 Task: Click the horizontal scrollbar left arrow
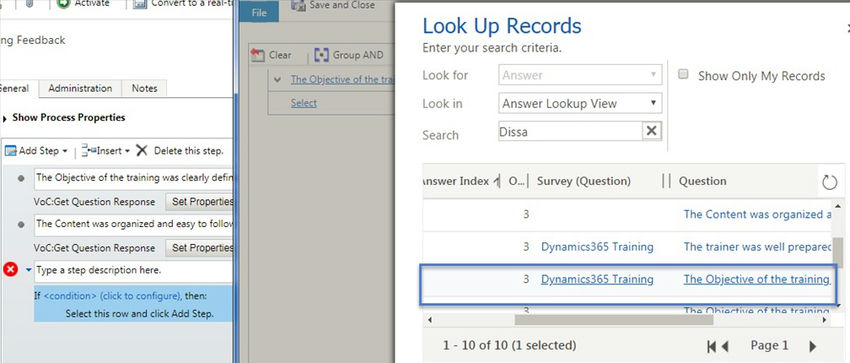tap(430, 320)
